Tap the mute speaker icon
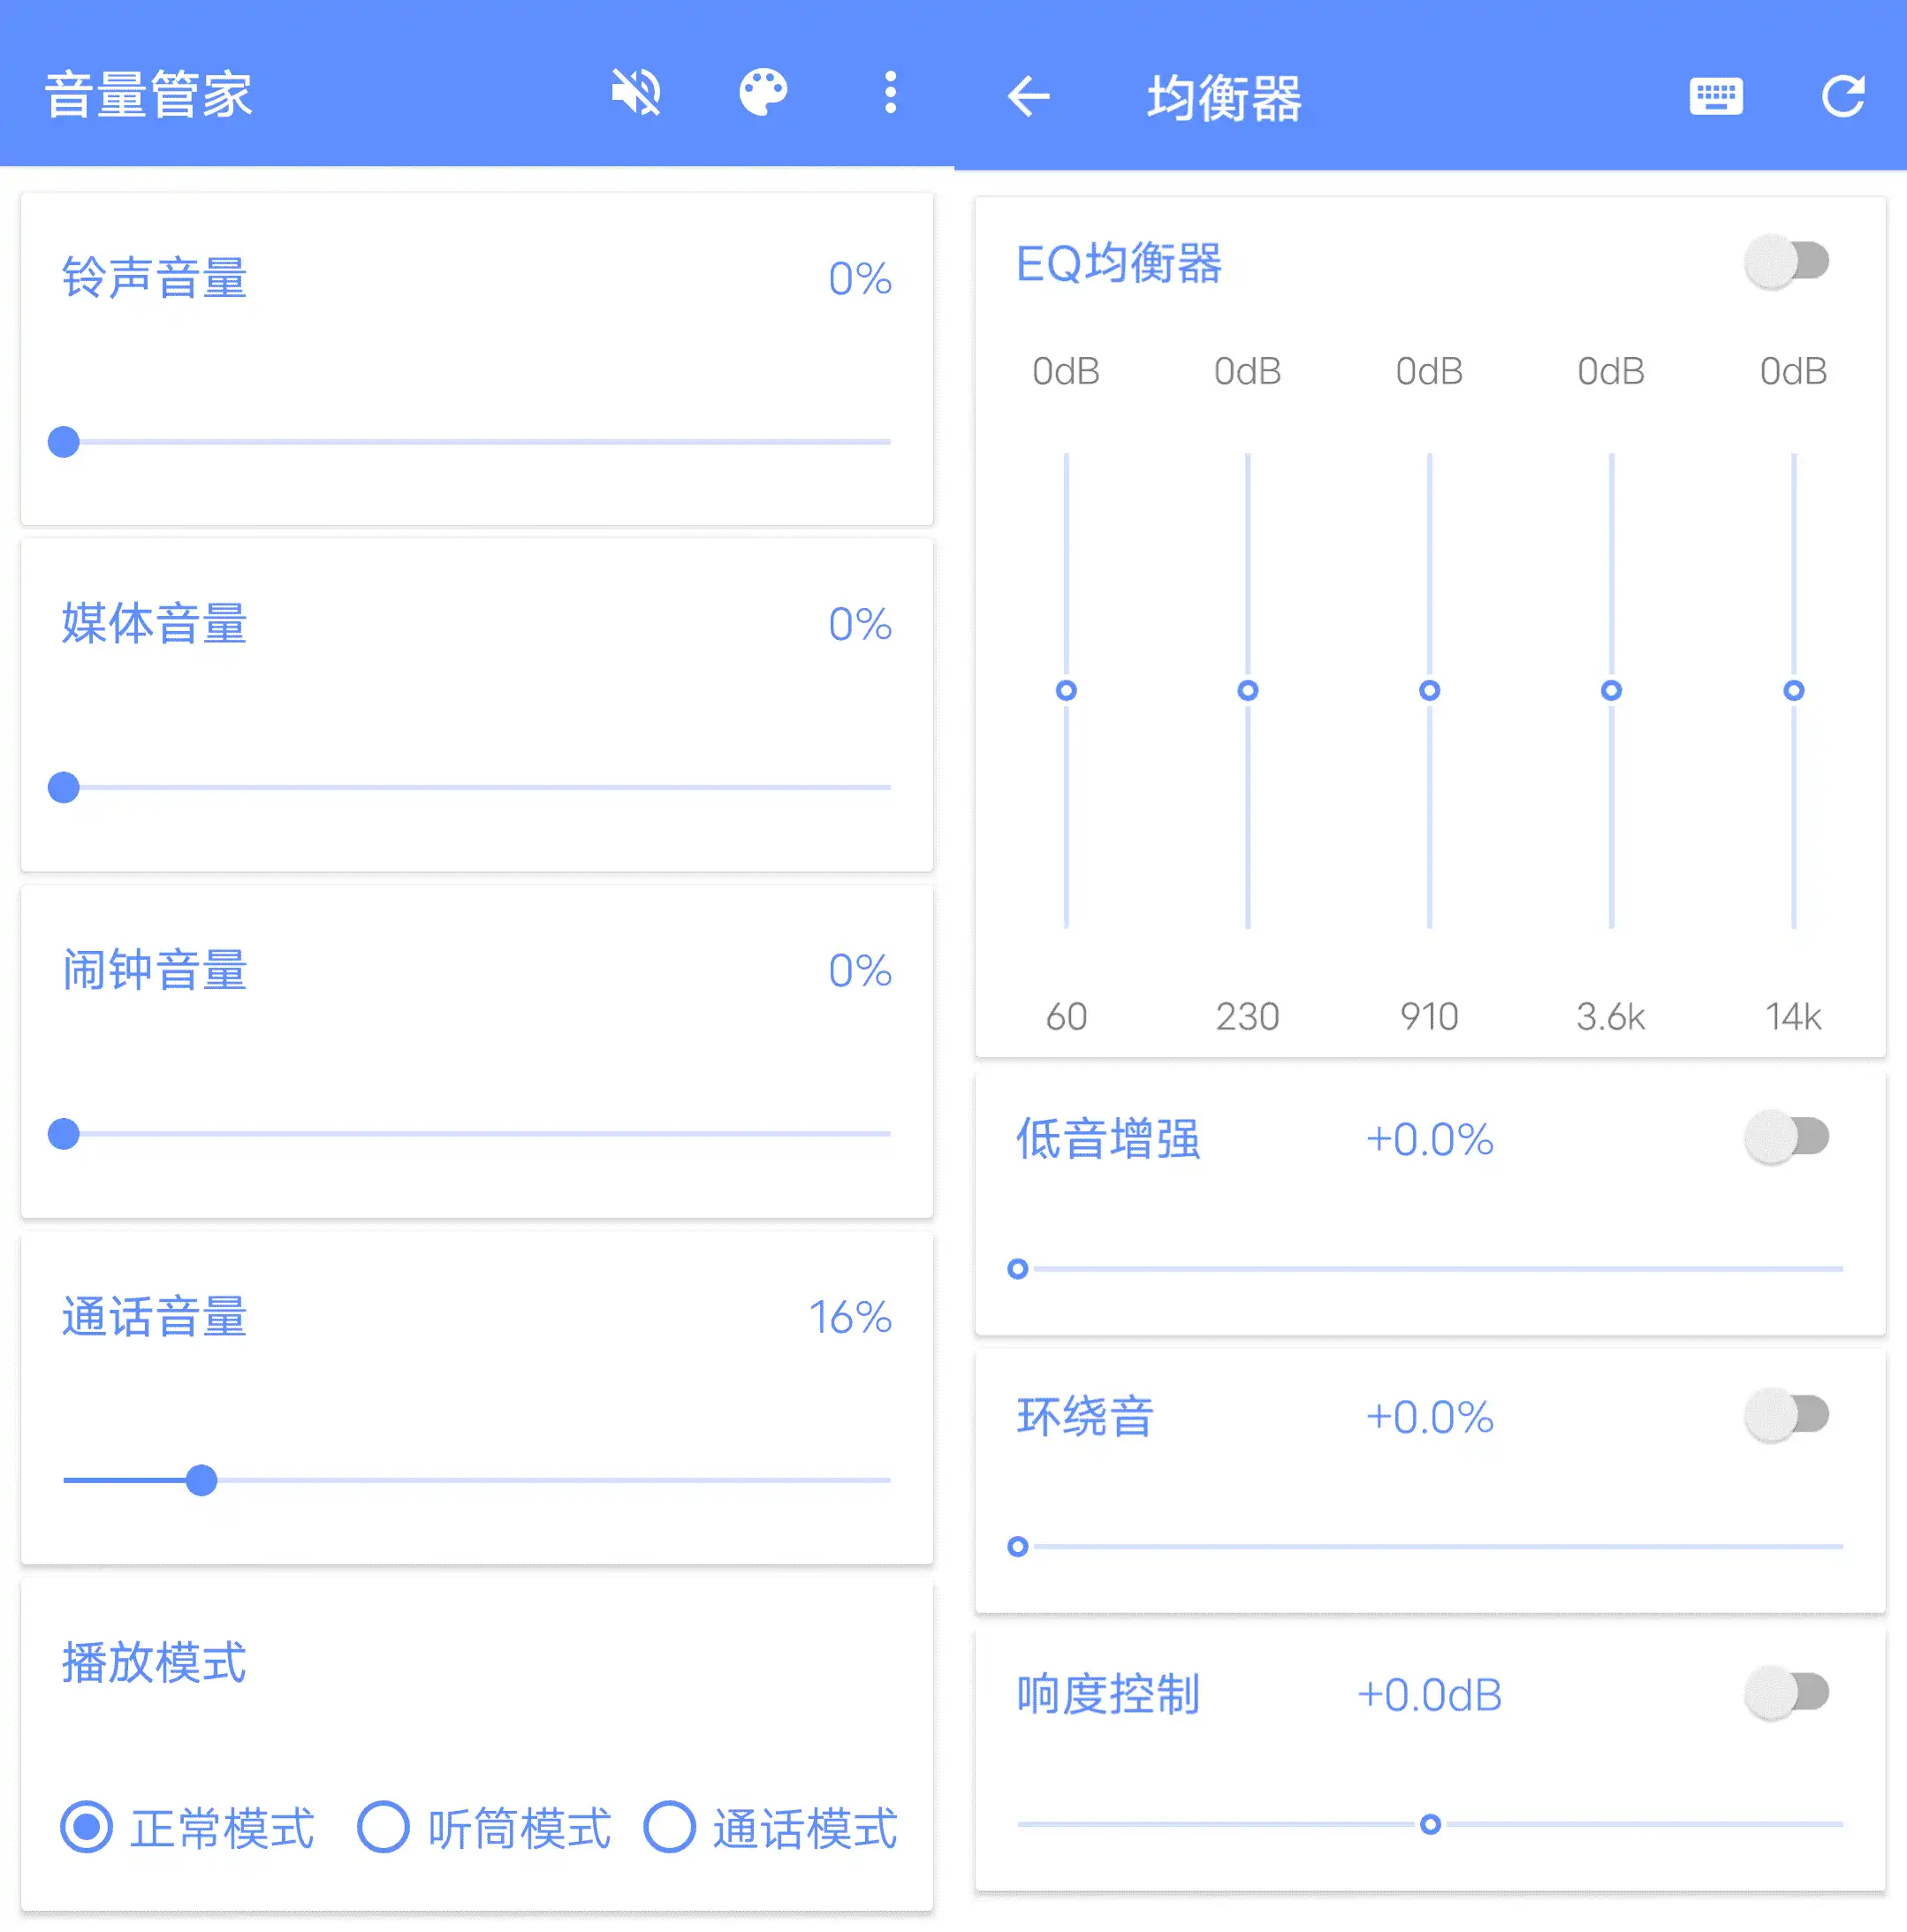The height and width of the screenshot is (1932, 1907). (636, 93)
